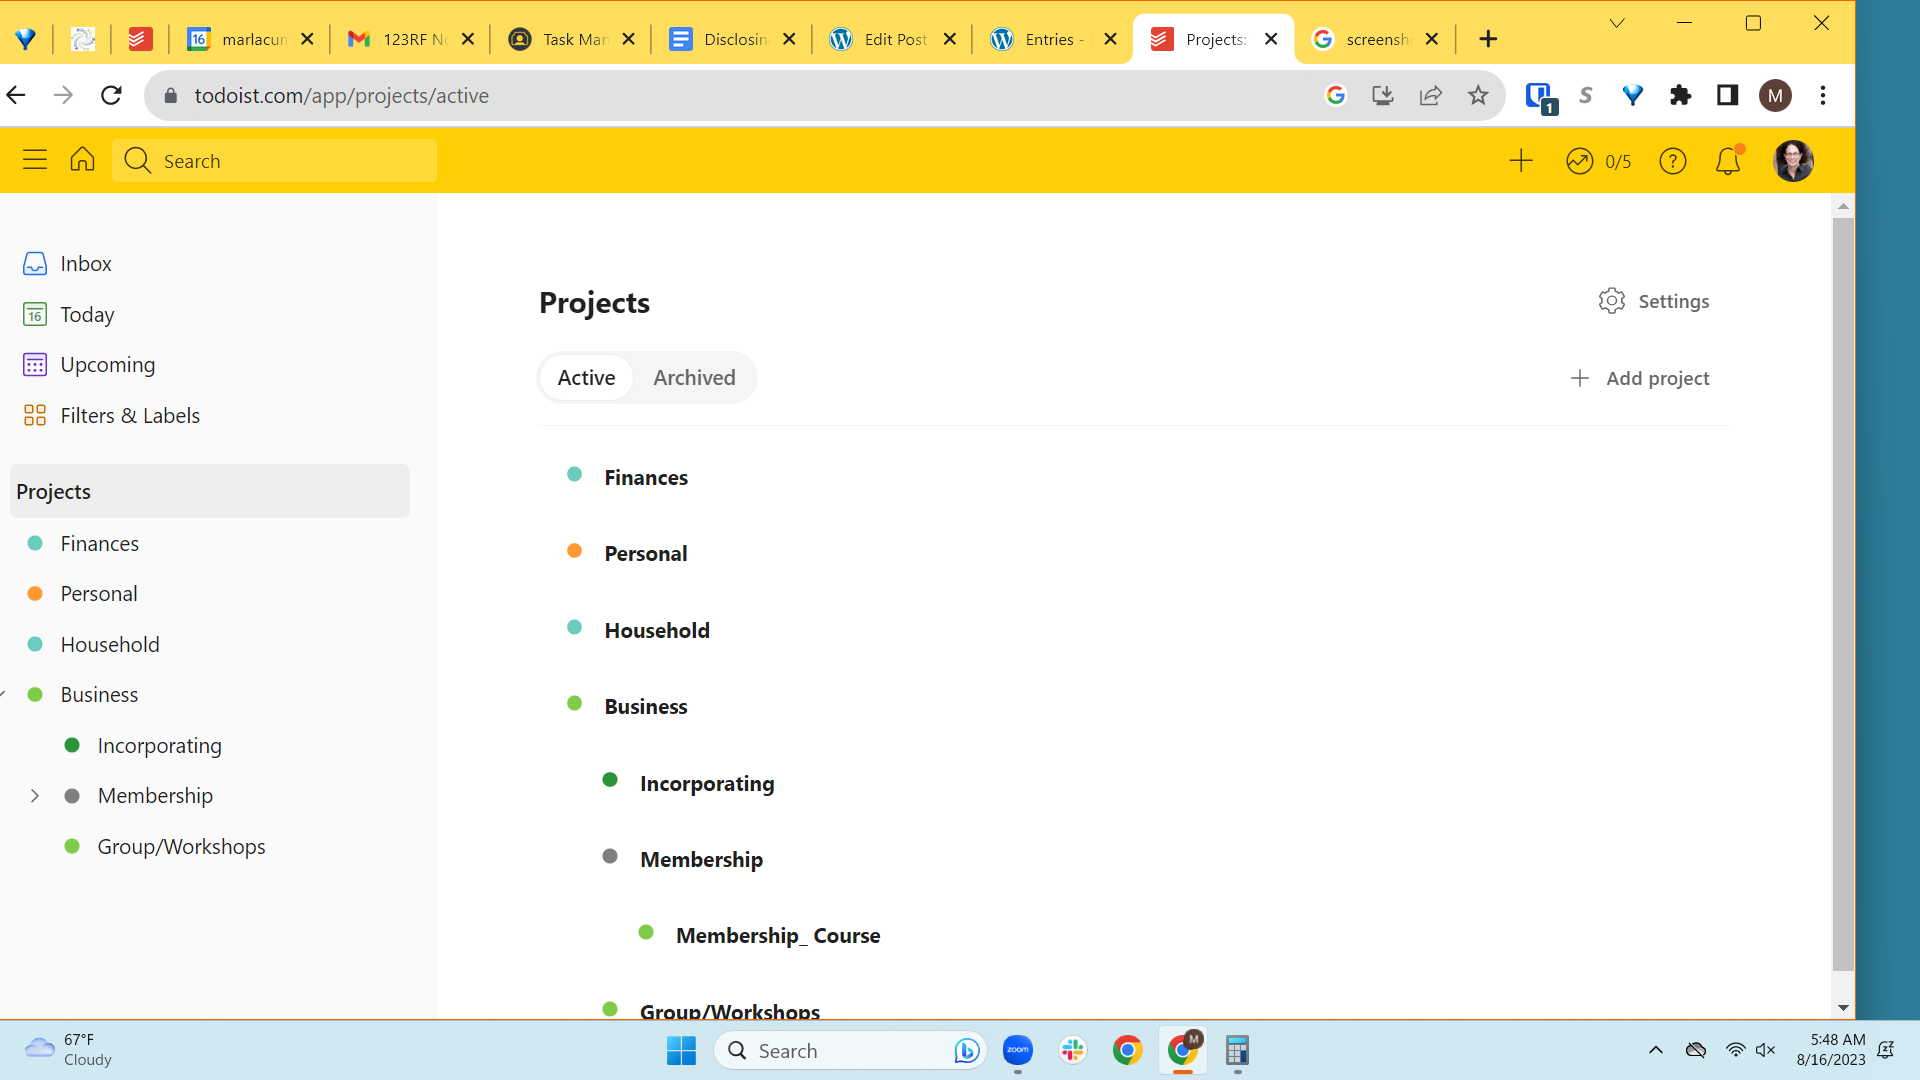Screen dimensions: 1920x1080
Task: Open Slack from Windows taskbar
Action: point(1073,1050)
